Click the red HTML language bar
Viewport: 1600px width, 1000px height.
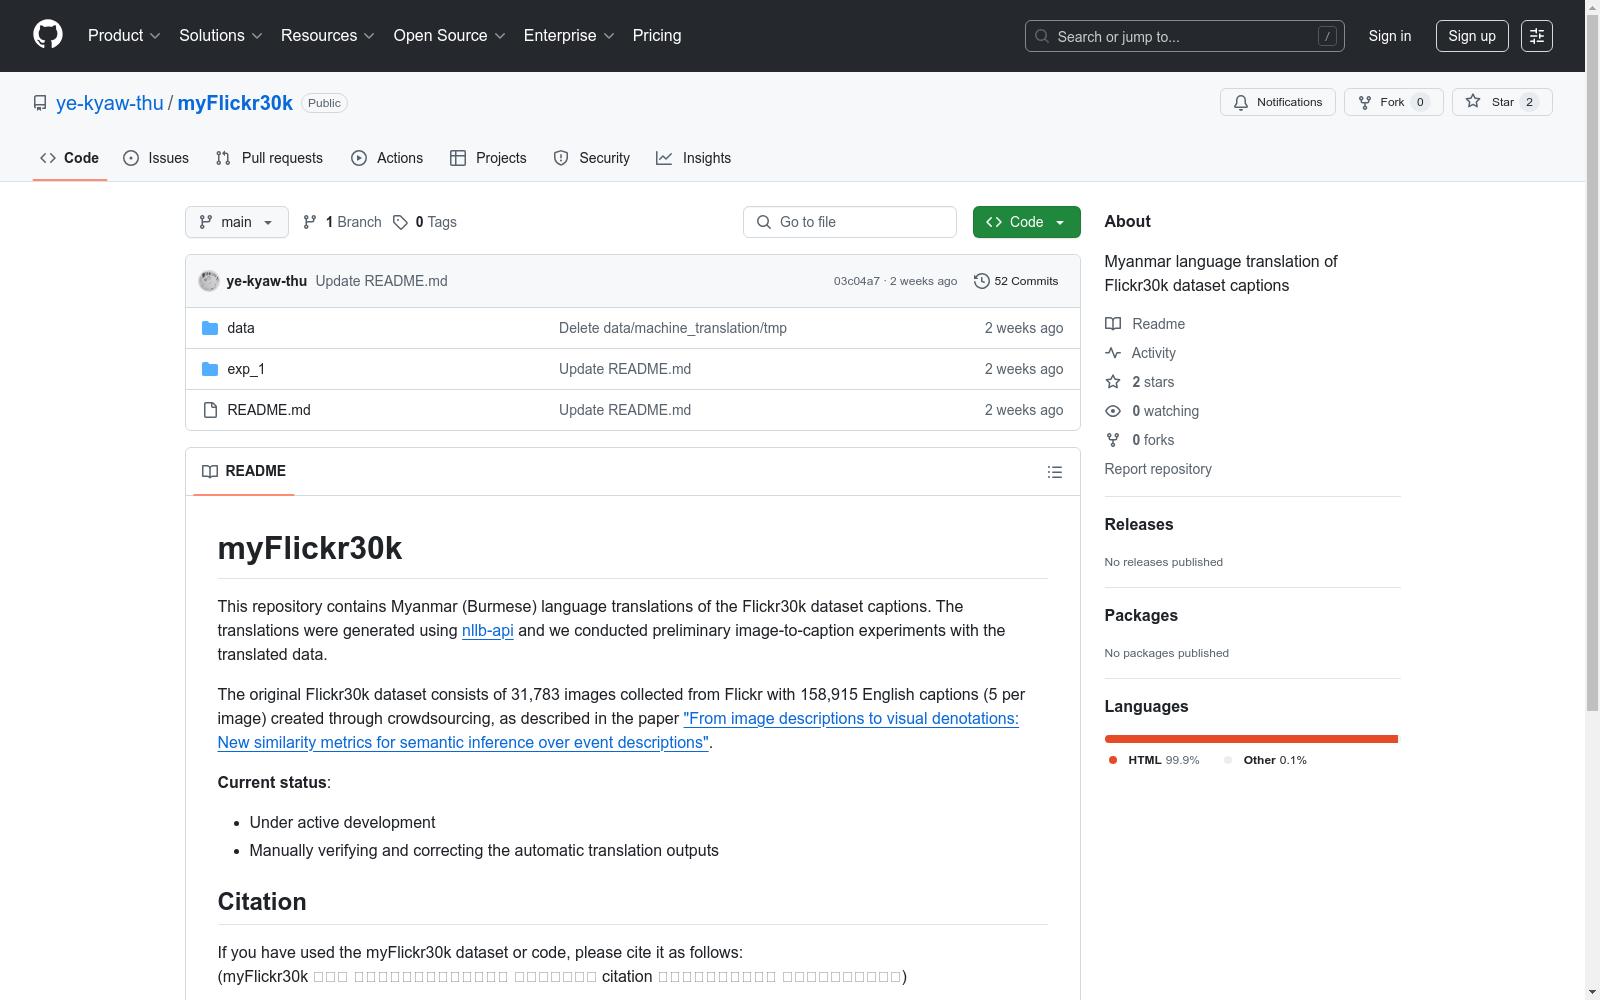click(x=1251, y=739)
